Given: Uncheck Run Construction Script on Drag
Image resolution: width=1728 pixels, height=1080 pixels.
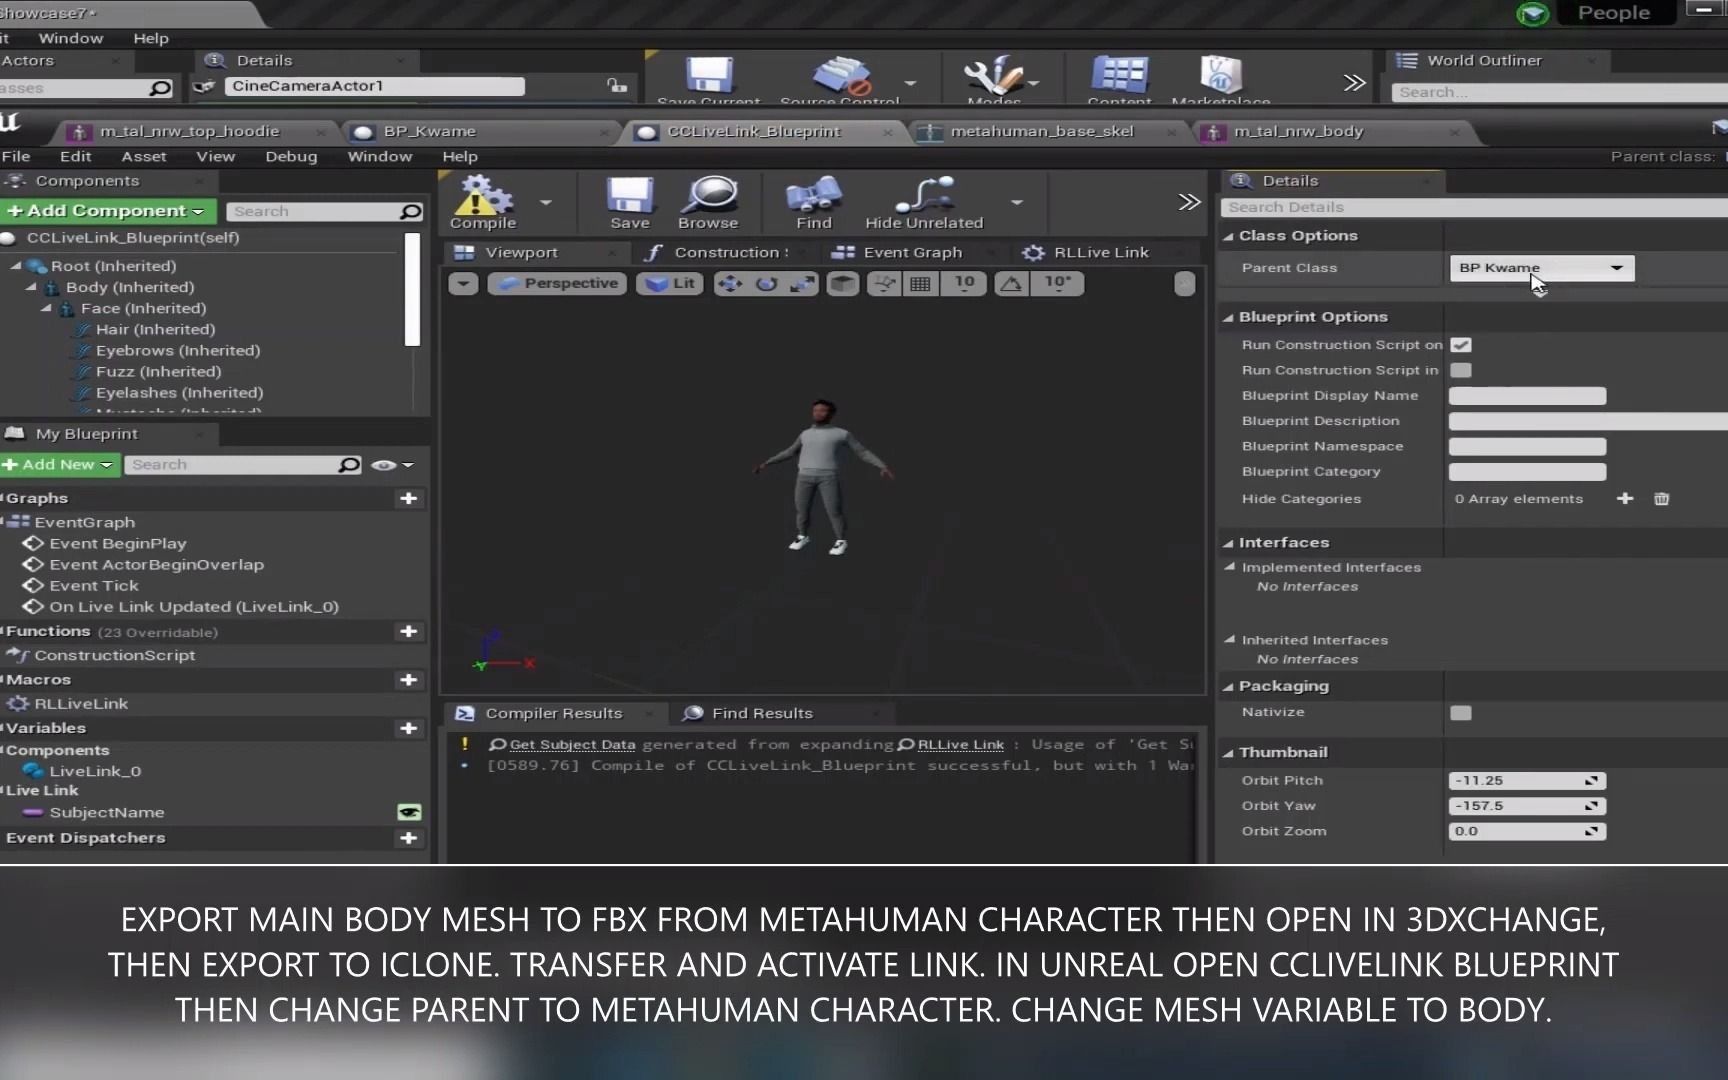Looking at the screenshot, I should [1461, 344].
